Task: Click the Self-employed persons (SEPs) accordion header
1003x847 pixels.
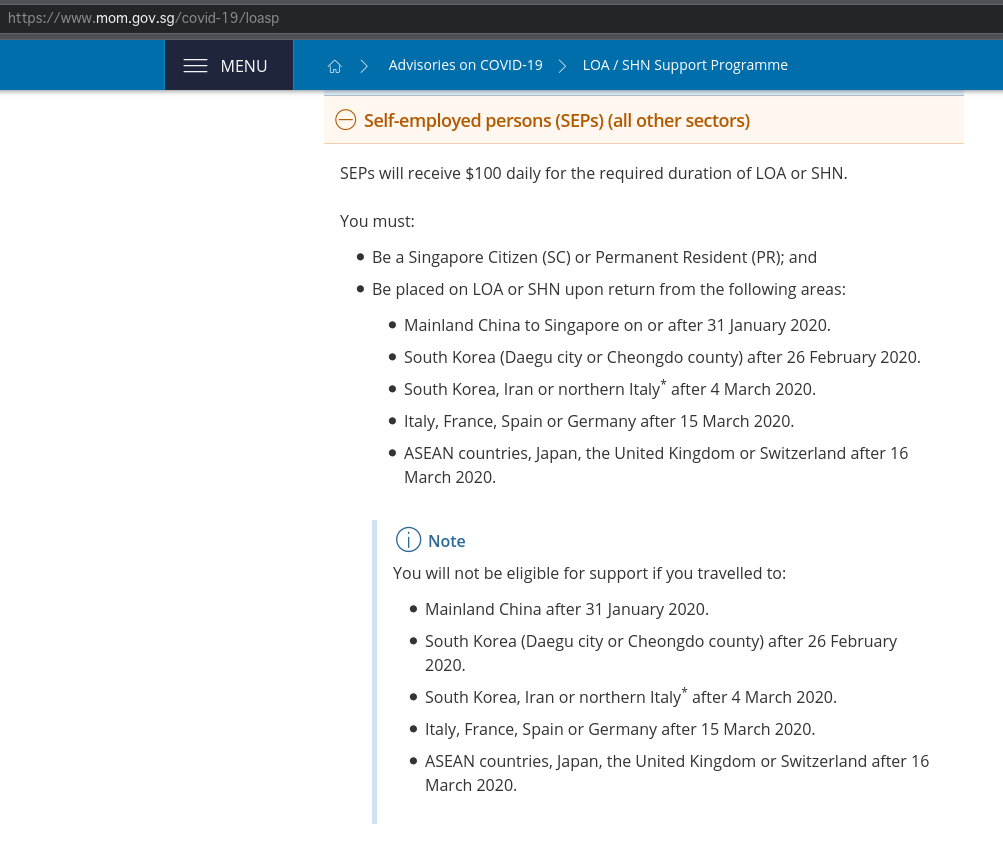Action: (x=556, y=121)
